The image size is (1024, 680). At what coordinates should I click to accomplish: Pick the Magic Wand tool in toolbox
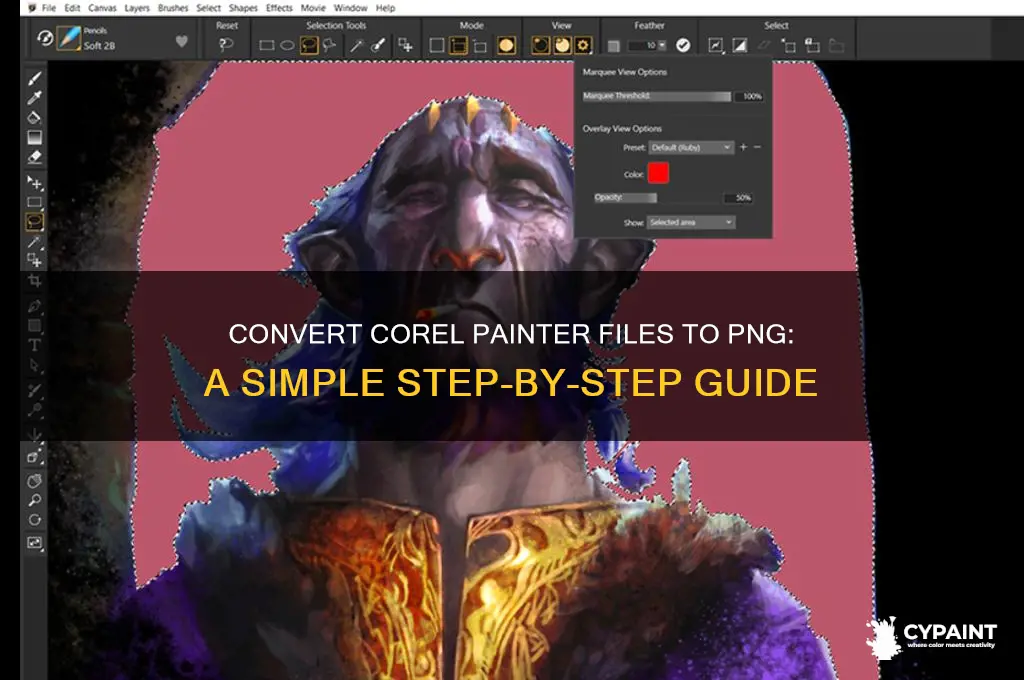tap(35, 242)
